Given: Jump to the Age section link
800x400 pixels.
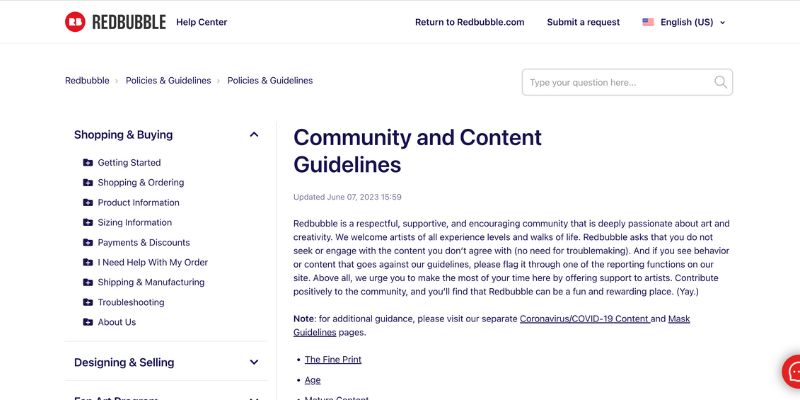Looking at the screenshot, I should click(x=313, y=380).
